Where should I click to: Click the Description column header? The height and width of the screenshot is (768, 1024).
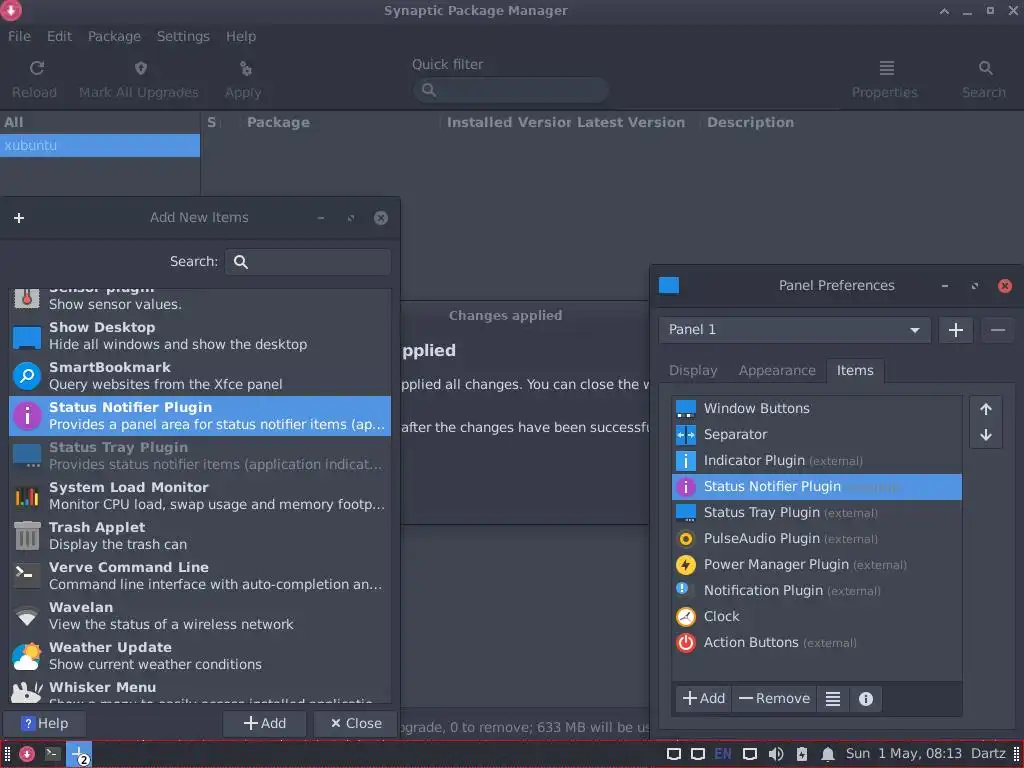pyautogui.click(x=750, y=123)
